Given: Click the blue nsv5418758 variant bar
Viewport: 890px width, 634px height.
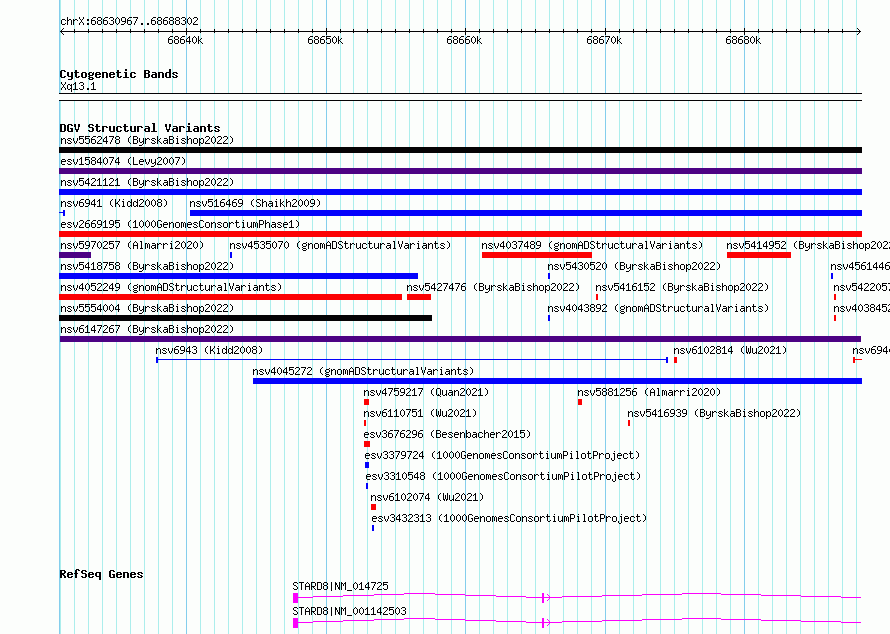Looking at the screenshot, I should (x=238, y=276).
